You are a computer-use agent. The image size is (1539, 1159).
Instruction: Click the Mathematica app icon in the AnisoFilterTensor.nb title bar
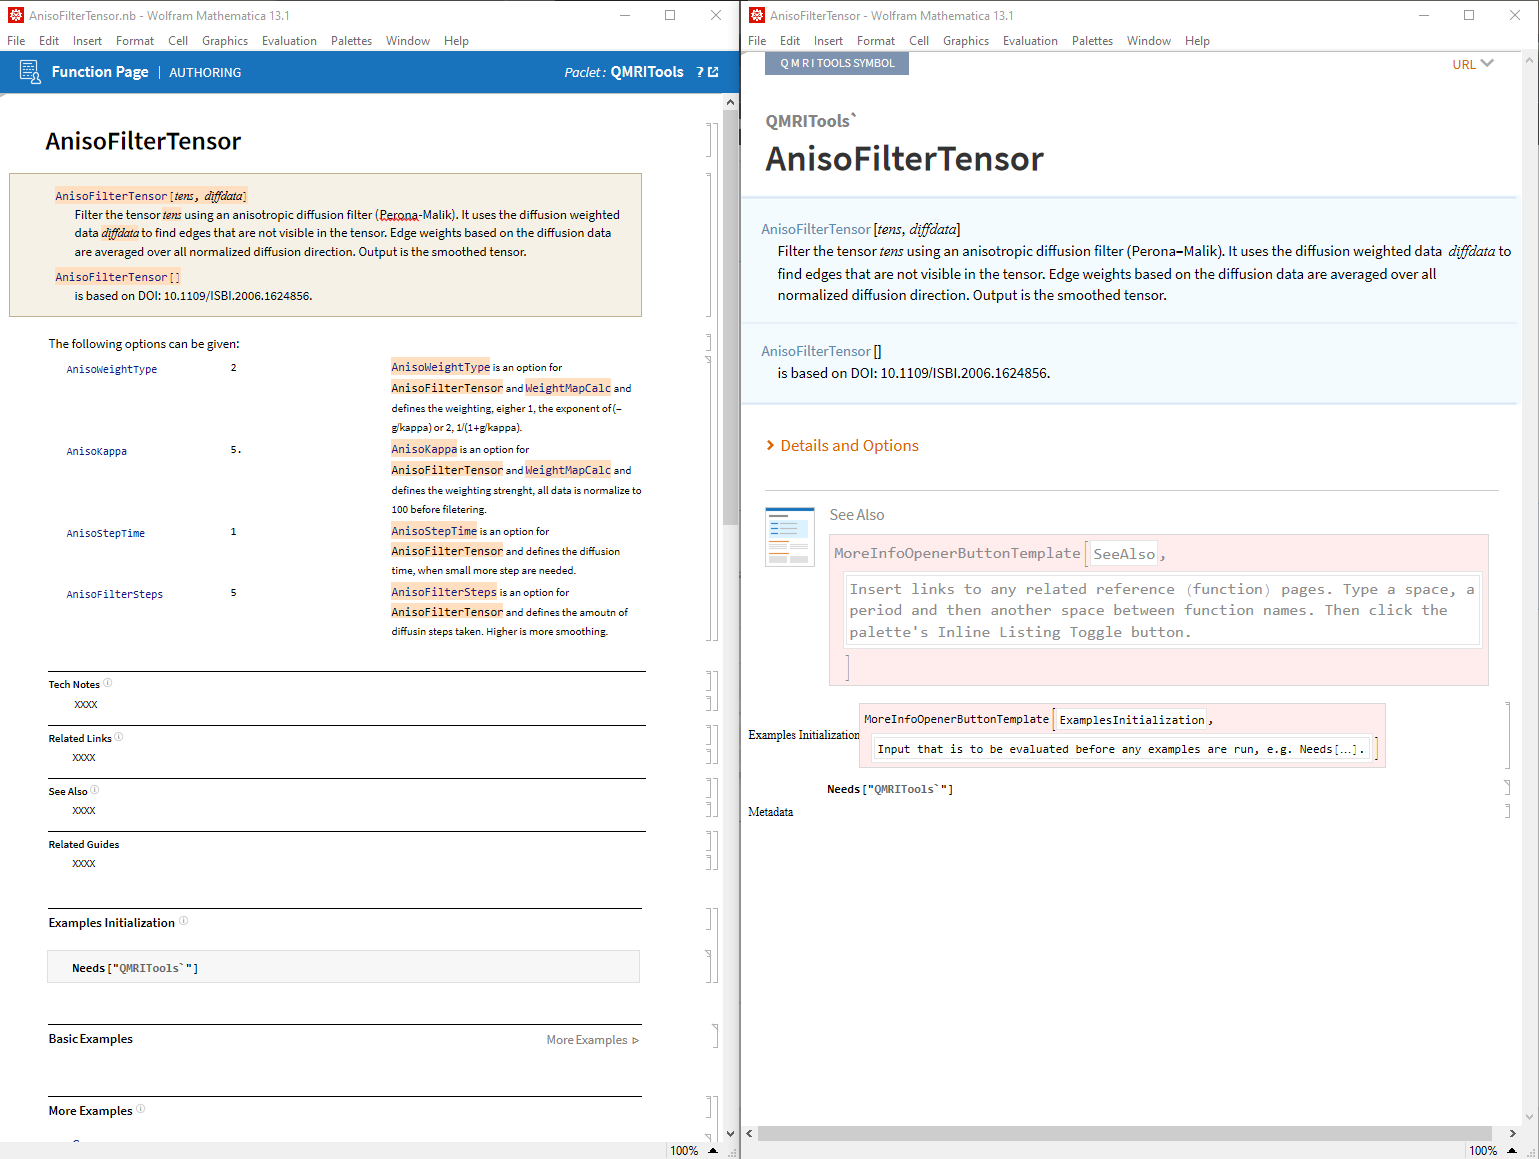point(15,15)
